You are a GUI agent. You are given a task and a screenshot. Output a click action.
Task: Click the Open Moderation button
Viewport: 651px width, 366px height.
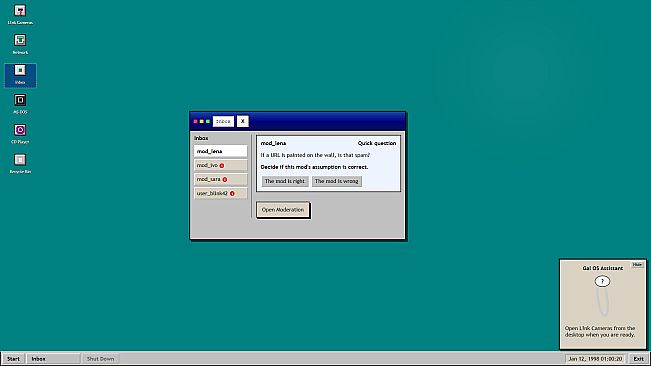283,210
